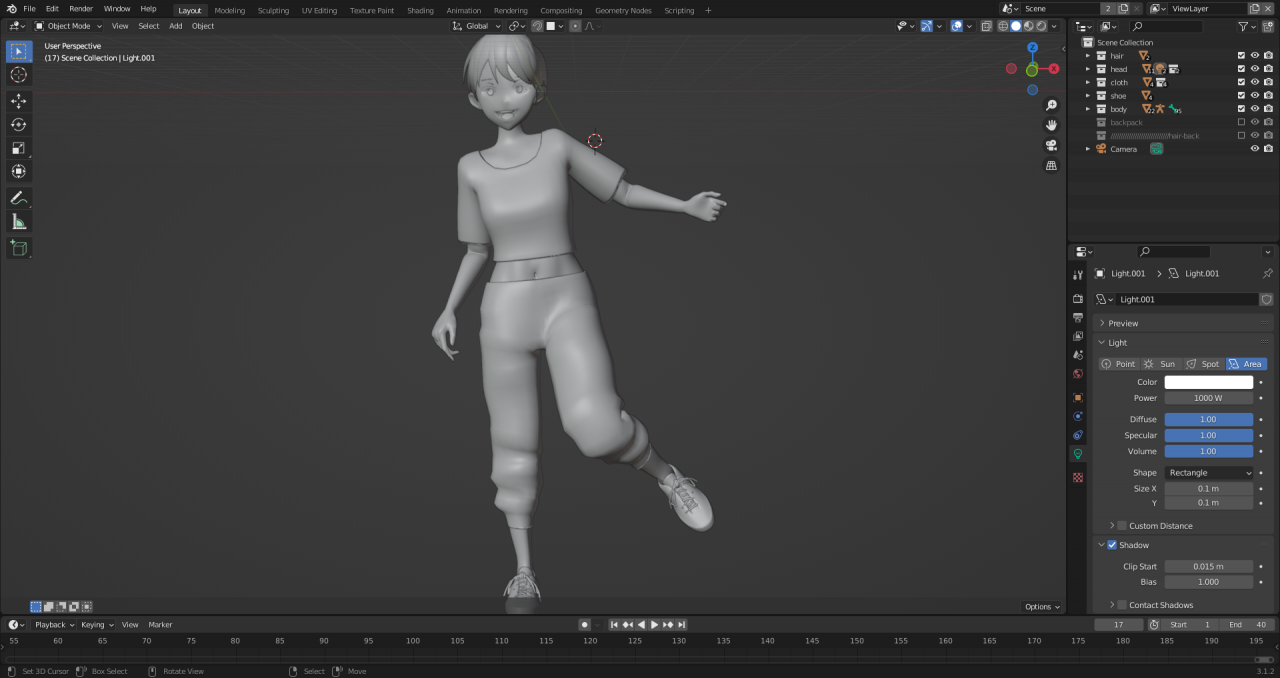Disable the Shadow checkbox
The height and width of the screenshot is (678, 1280).
click(1112, 545)
